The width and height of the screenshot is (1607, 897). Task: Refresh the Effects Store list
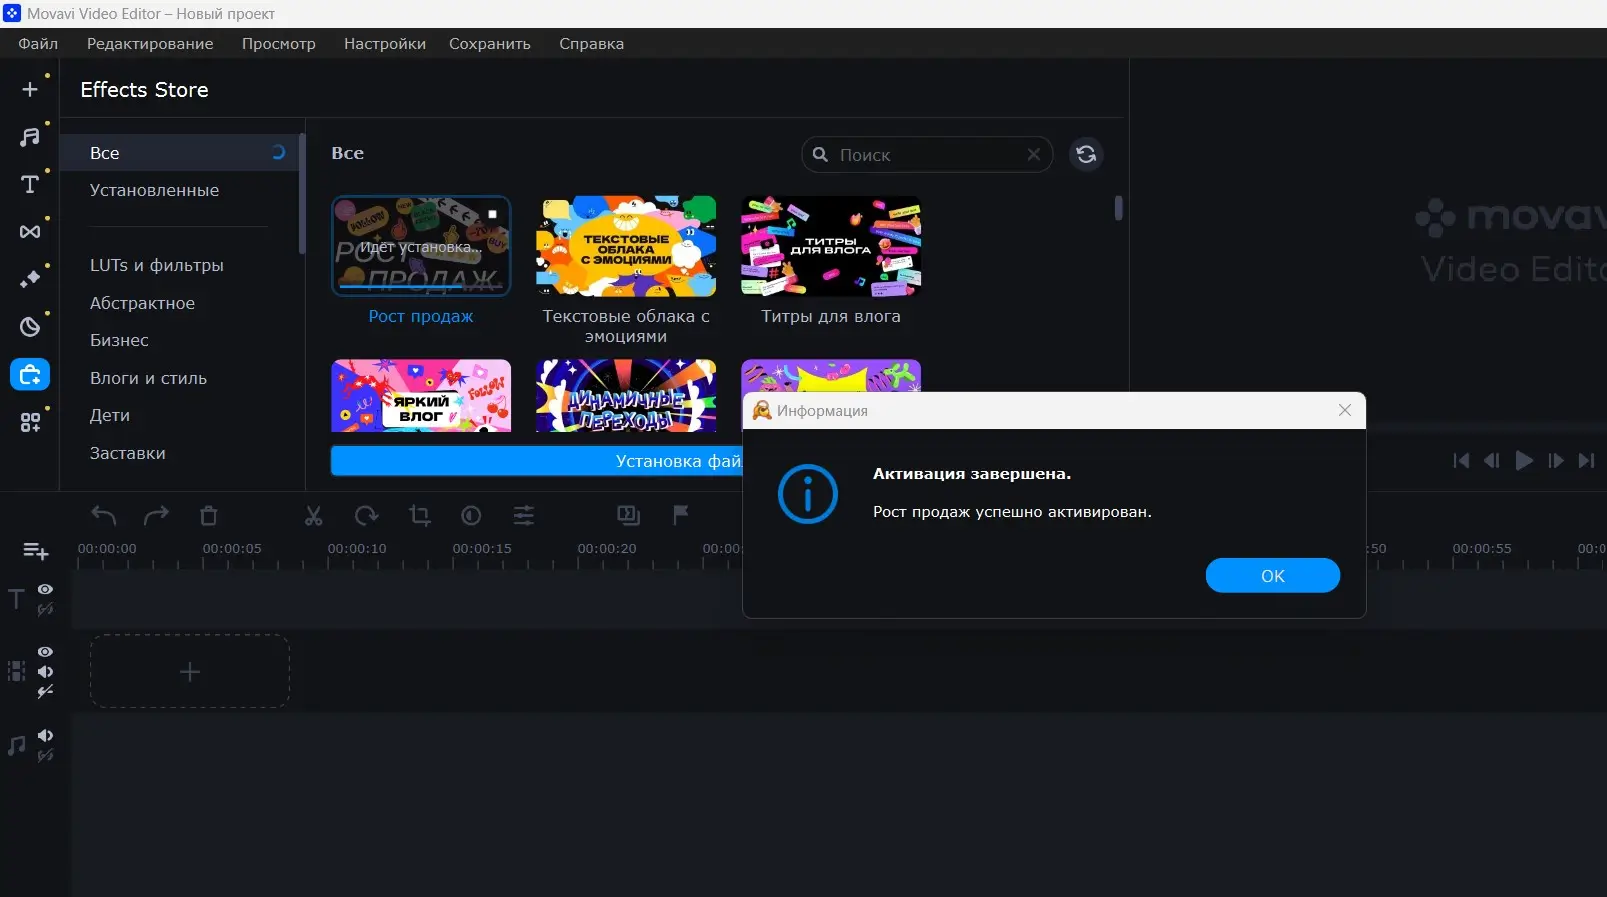click(1086, 154)
